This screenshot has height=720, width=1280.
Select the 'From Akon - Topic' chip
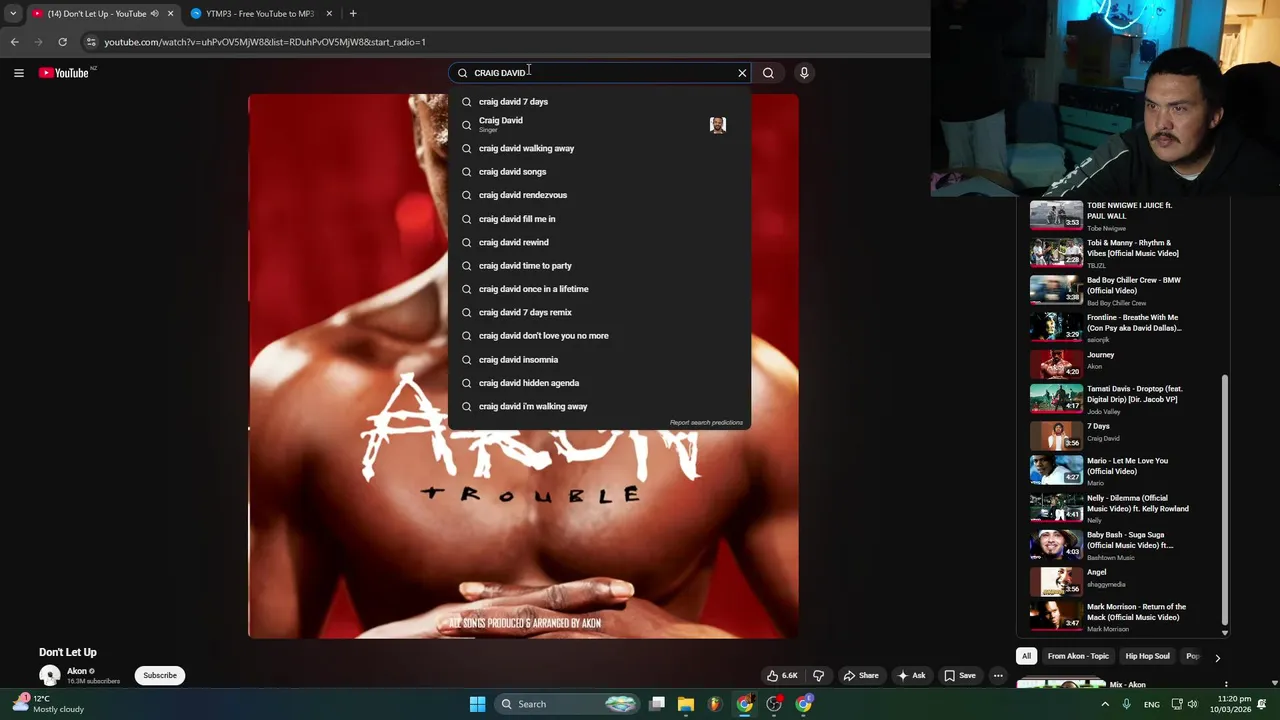pyautogui.click(x=1078, y=657)
